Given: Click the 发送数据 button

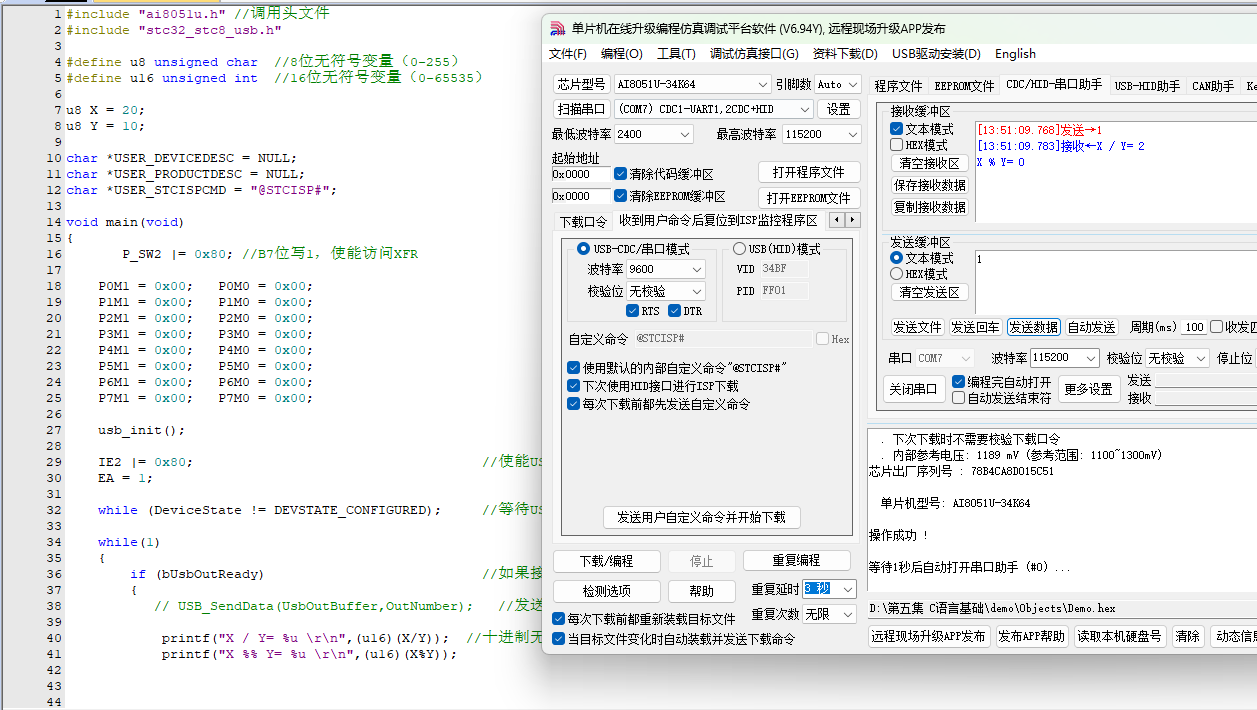Looking at the screenshot, I should tap(1033, 327).
